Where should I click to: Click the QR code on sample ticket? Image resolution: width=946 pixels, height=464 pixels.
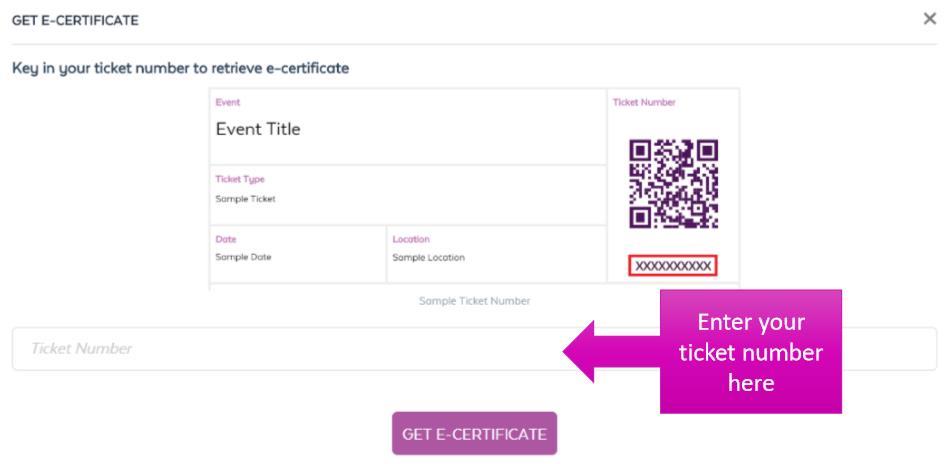(673, 184)
